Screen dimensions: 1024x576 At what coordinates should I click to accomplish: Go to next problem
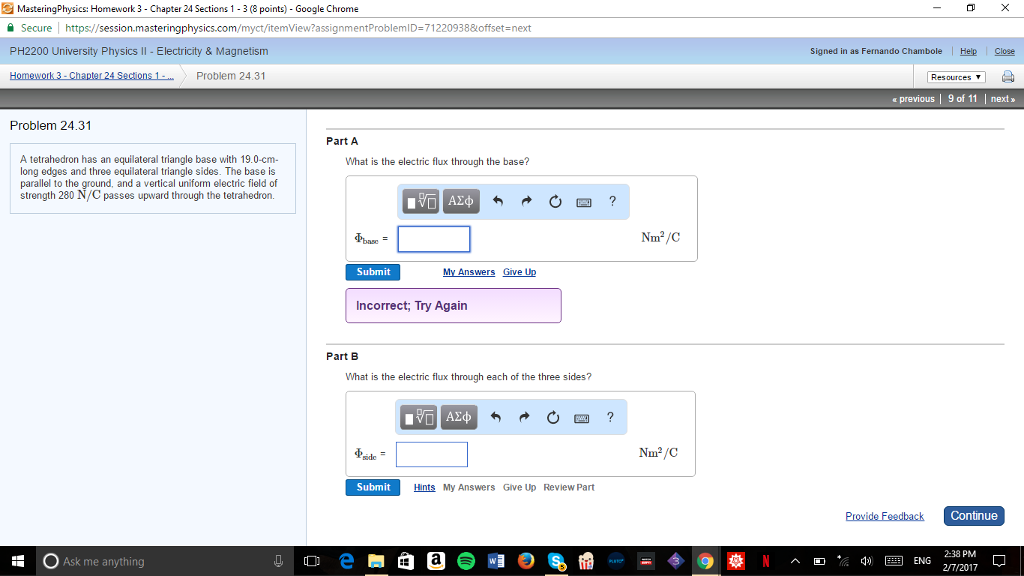[x=1002, y=99]
